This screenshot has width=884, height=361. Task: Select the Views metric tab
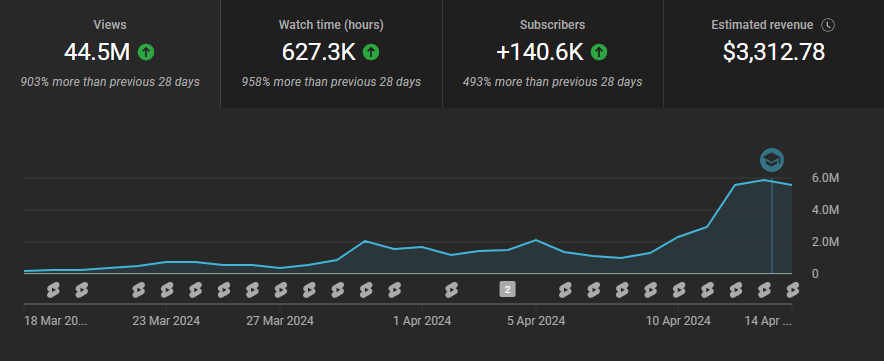110,54
